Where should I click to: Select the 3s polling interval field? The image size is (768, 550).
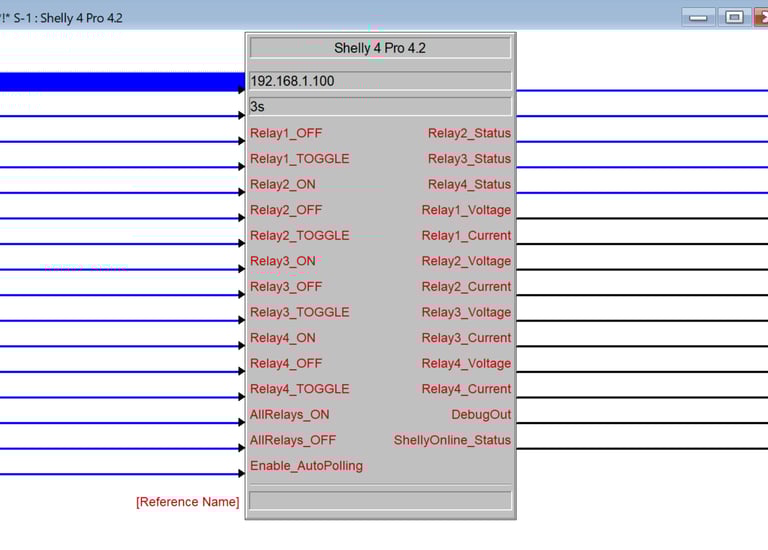tap(380, 106)
